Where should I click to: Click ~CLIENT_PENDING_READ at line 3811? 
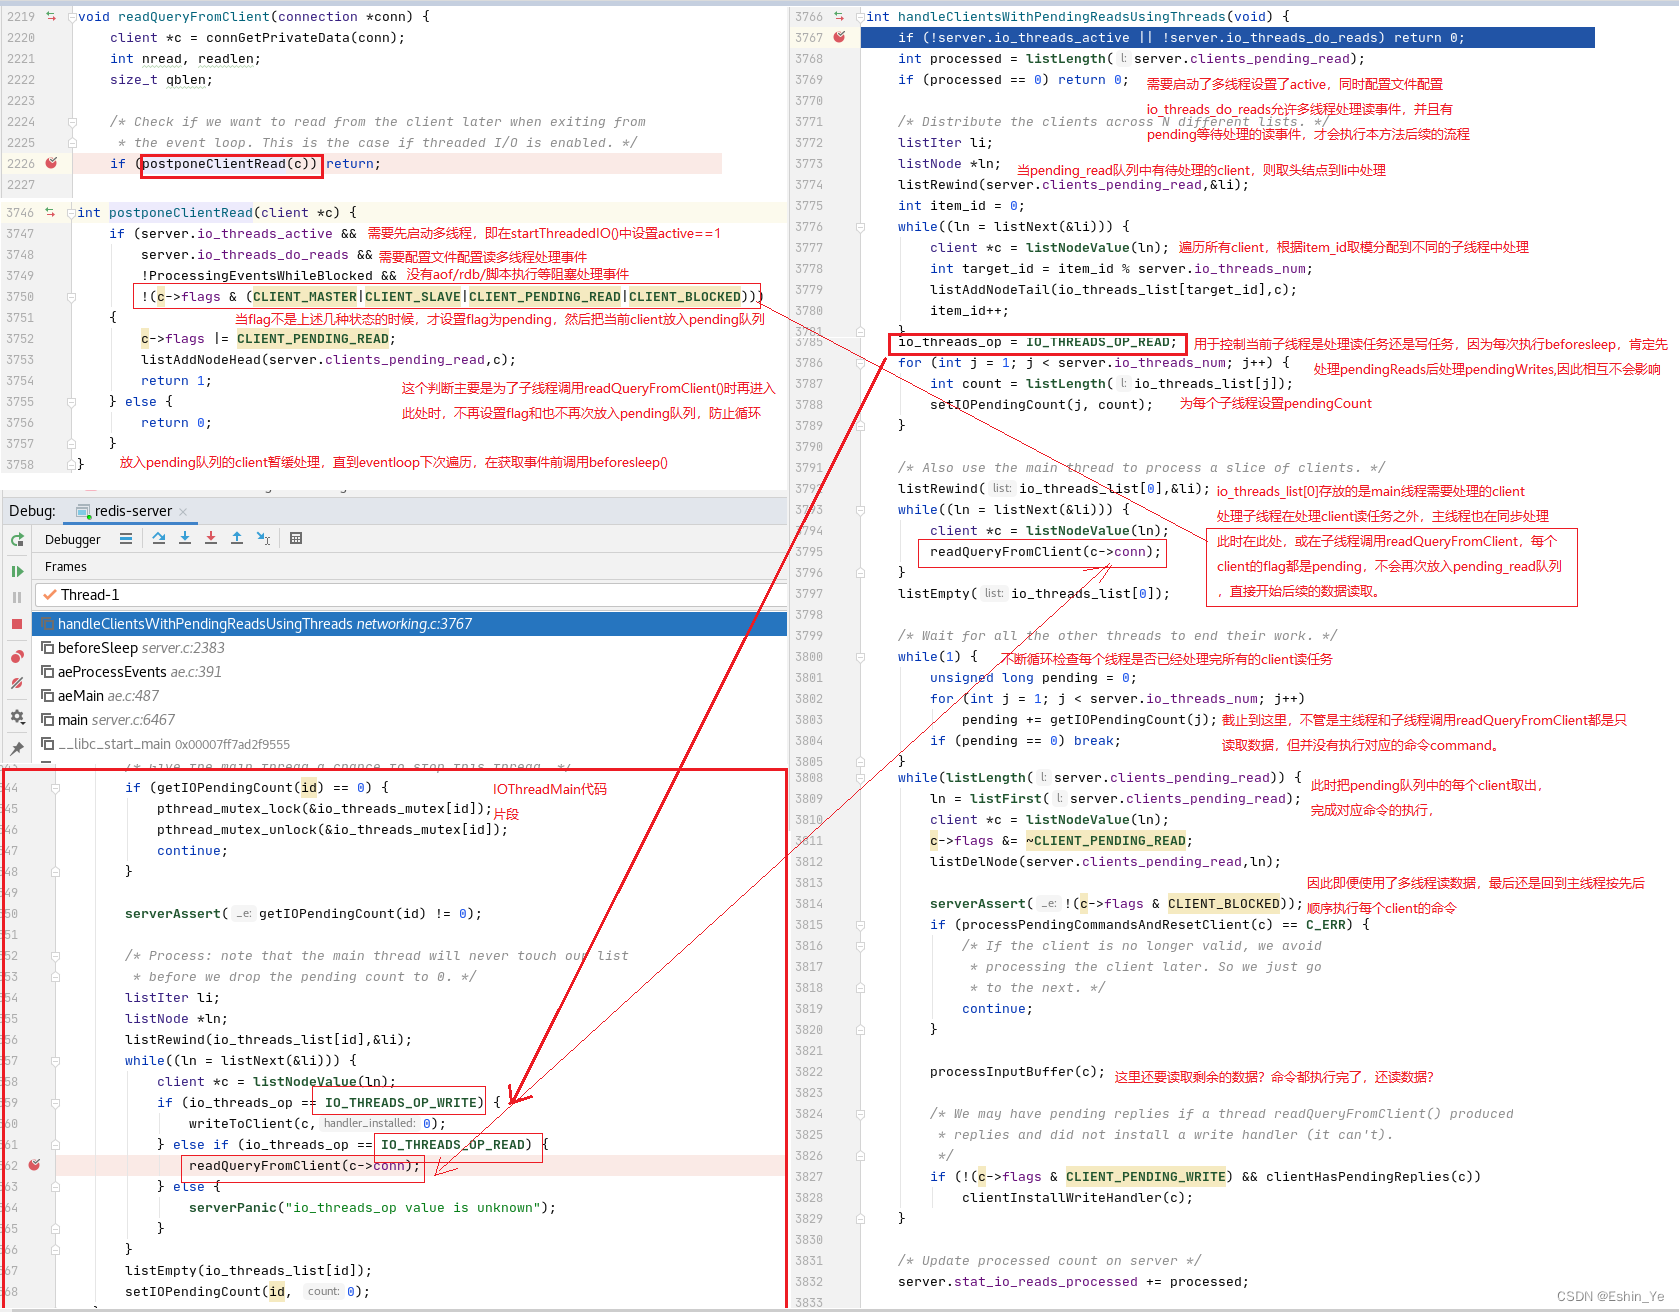click(1108, 841)
